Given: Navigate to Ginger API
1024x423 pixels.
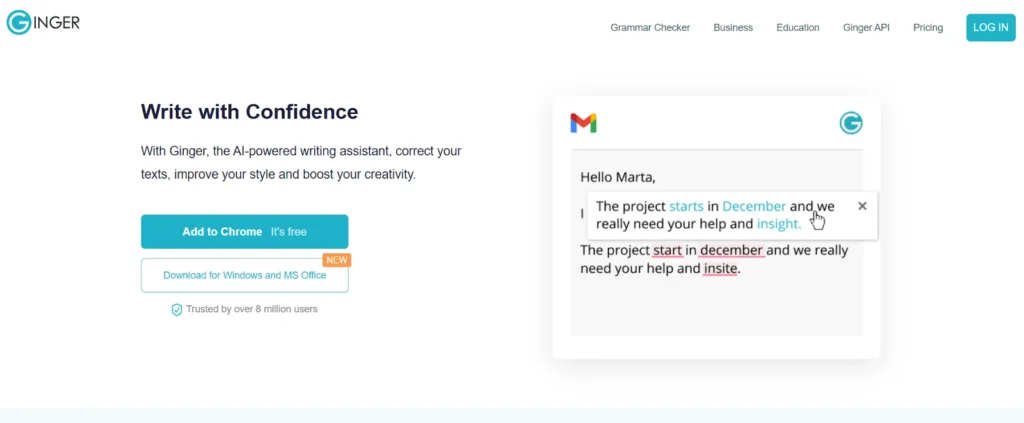Looking at the screenshot, I should click(x=866, y=28).
